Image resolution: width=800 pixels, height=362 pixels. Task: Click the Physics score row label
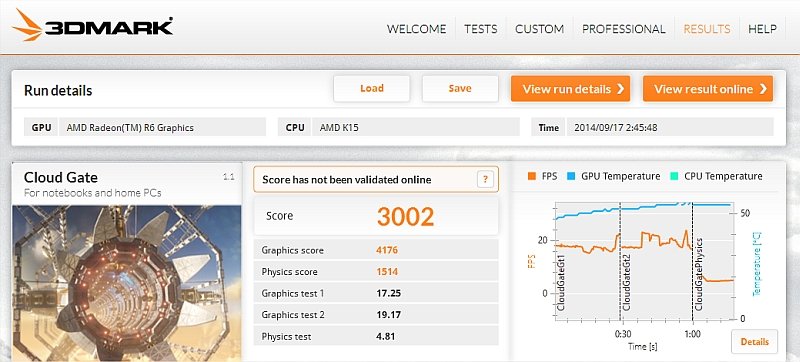[289, 272]
